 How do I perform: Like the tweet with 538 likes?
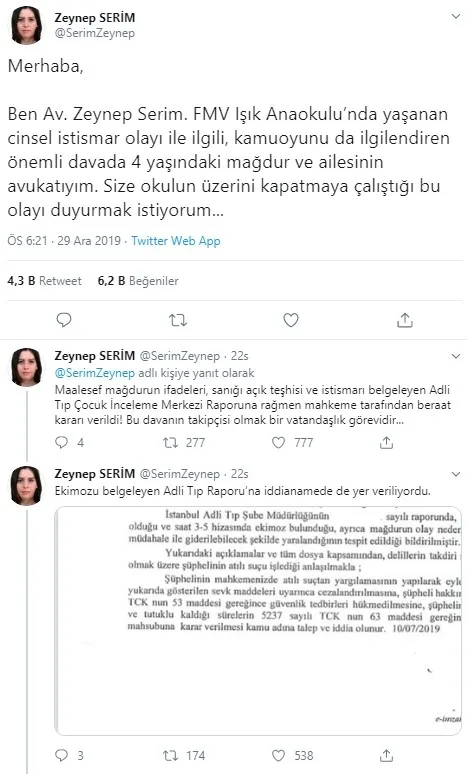278,755
